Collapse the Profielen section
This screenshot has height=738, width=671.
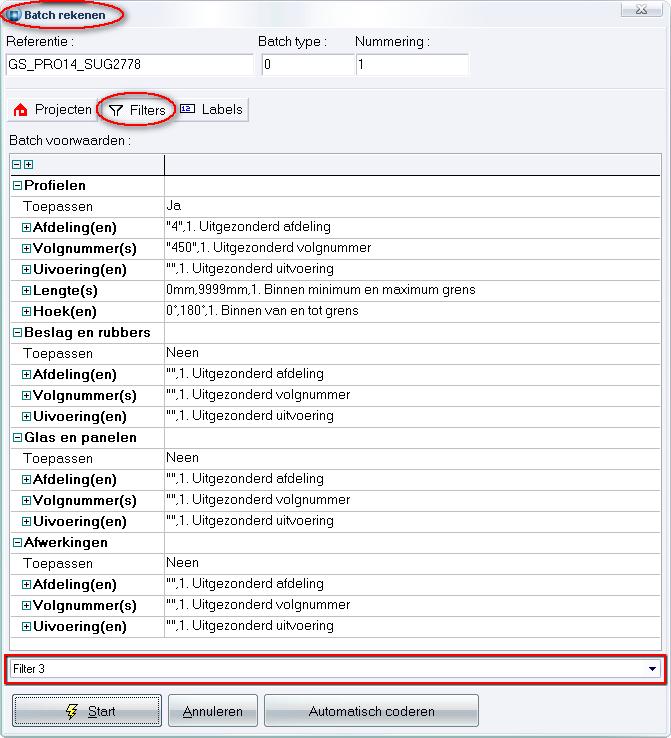(17, 185)
